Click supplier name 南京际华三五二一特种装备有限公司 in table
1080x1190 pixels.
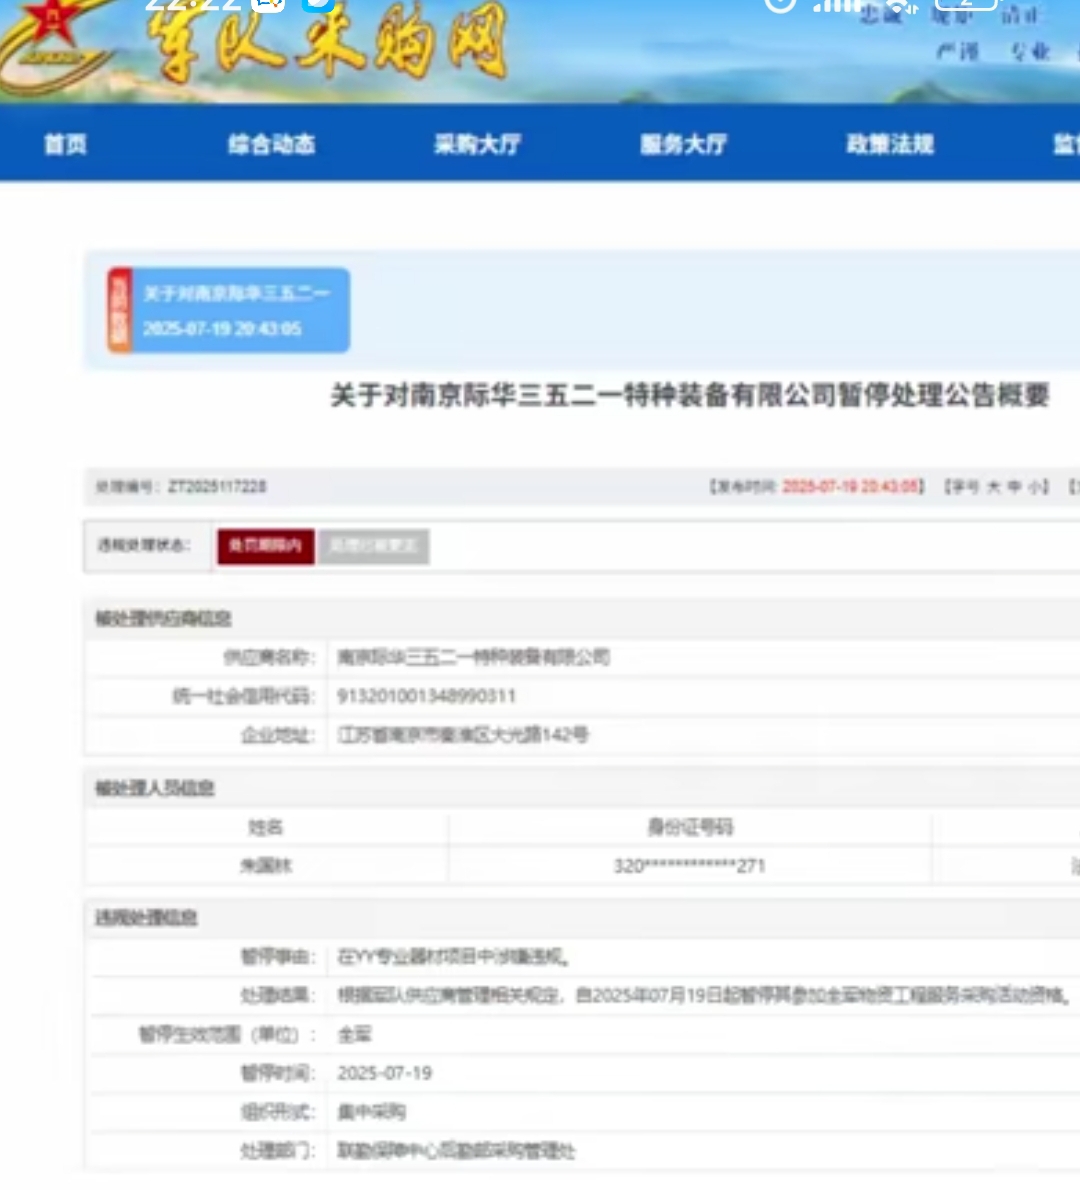474,657
